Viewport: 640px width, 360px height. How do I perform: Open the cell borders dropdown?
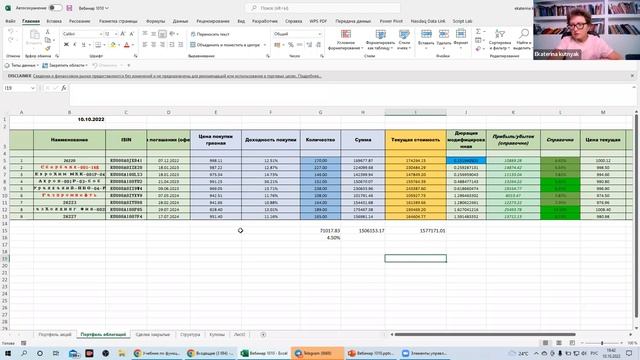pyautogui.click(x=103, y=44)
